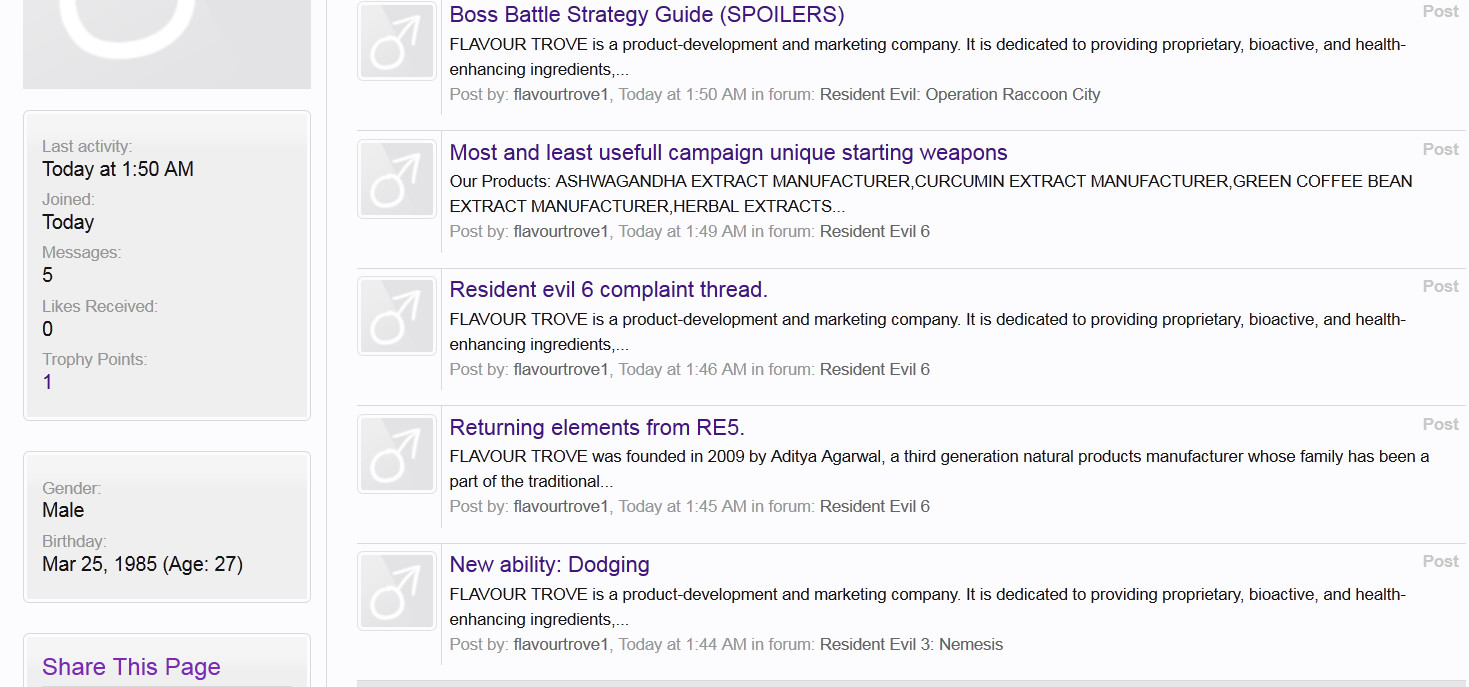Click the avatar icon beside Boss Battle Strategy Guide
Viewport: 1469px width, 687px height.
(397, 42)
